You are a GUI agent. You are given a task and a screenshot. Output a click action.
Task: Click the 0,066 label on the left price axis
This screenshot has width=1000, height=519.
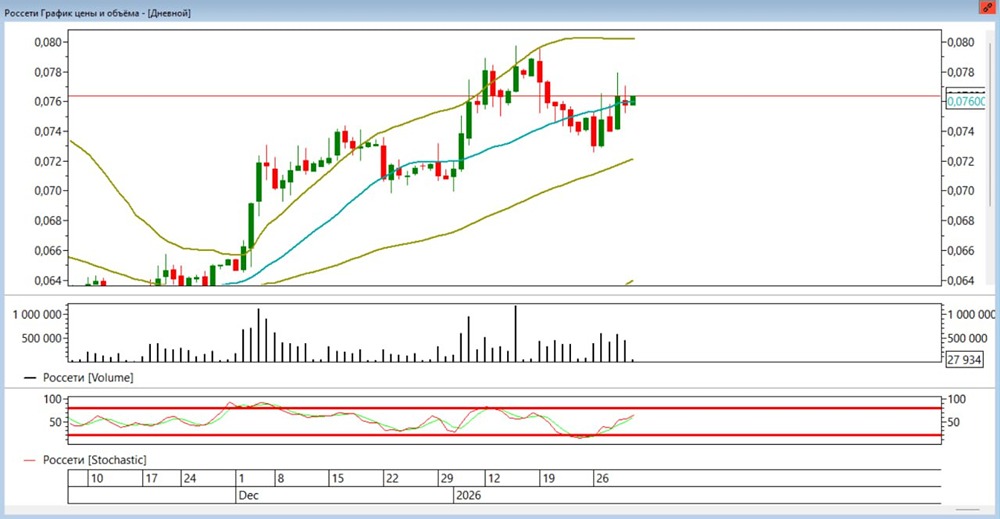pos(48,251)
